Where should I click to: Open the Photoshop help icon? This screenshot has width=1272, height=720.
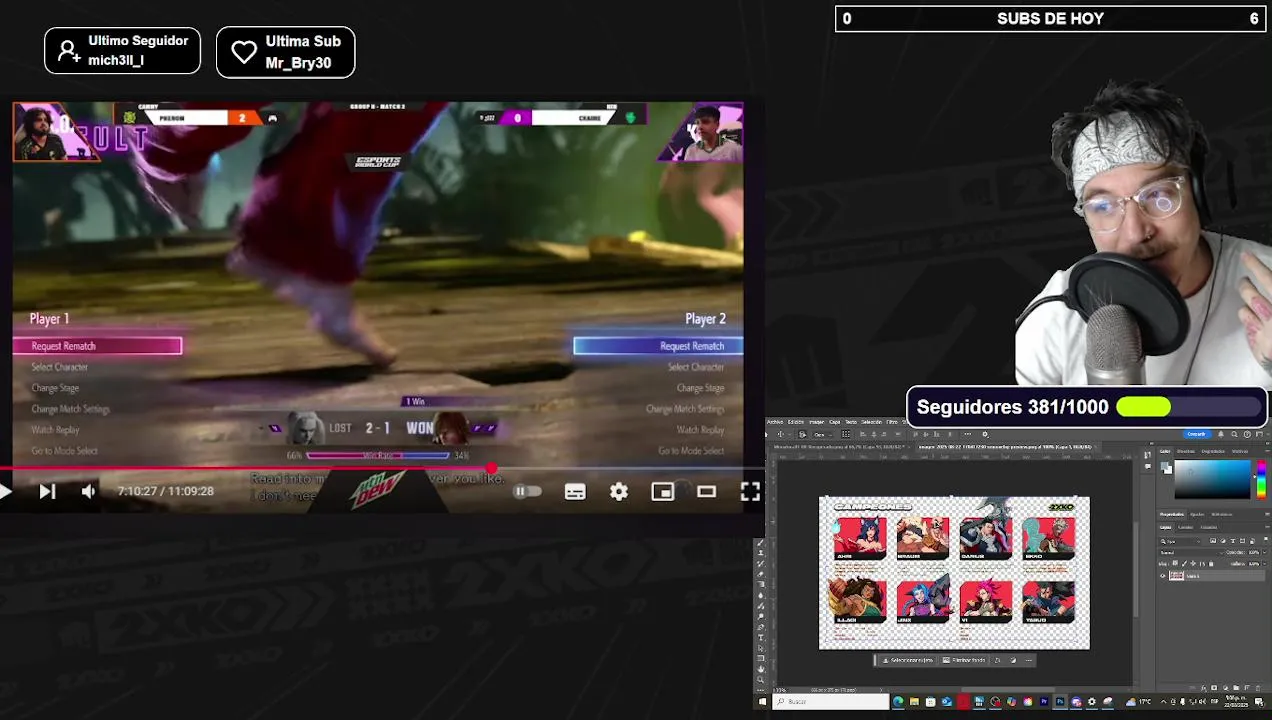click(x=1247, y=434)
